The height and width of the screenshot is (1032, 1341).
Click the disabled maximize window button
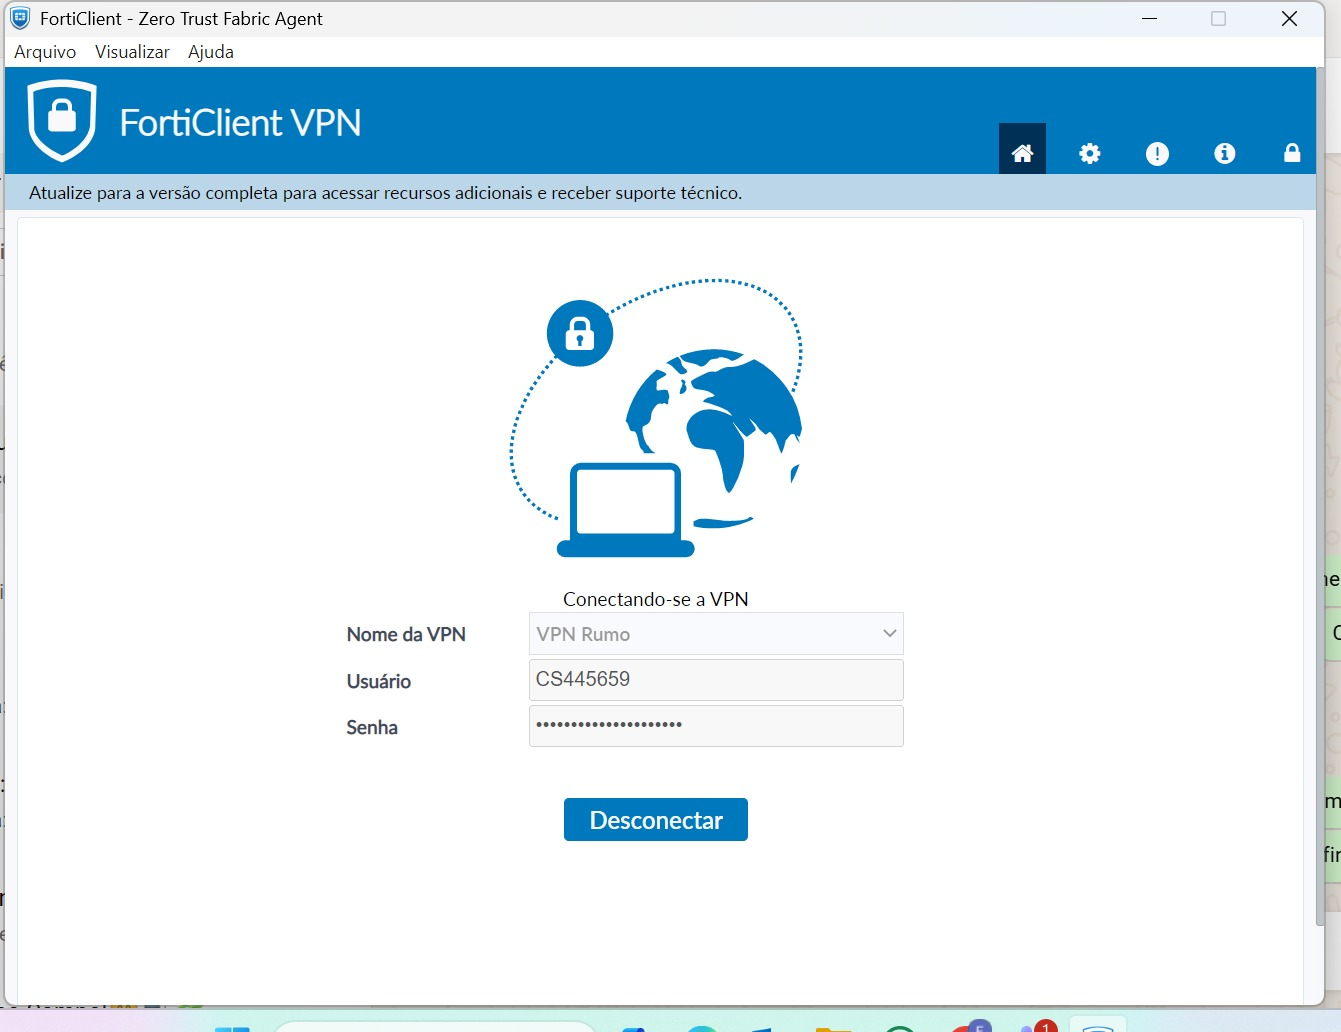click(1218, 18)
